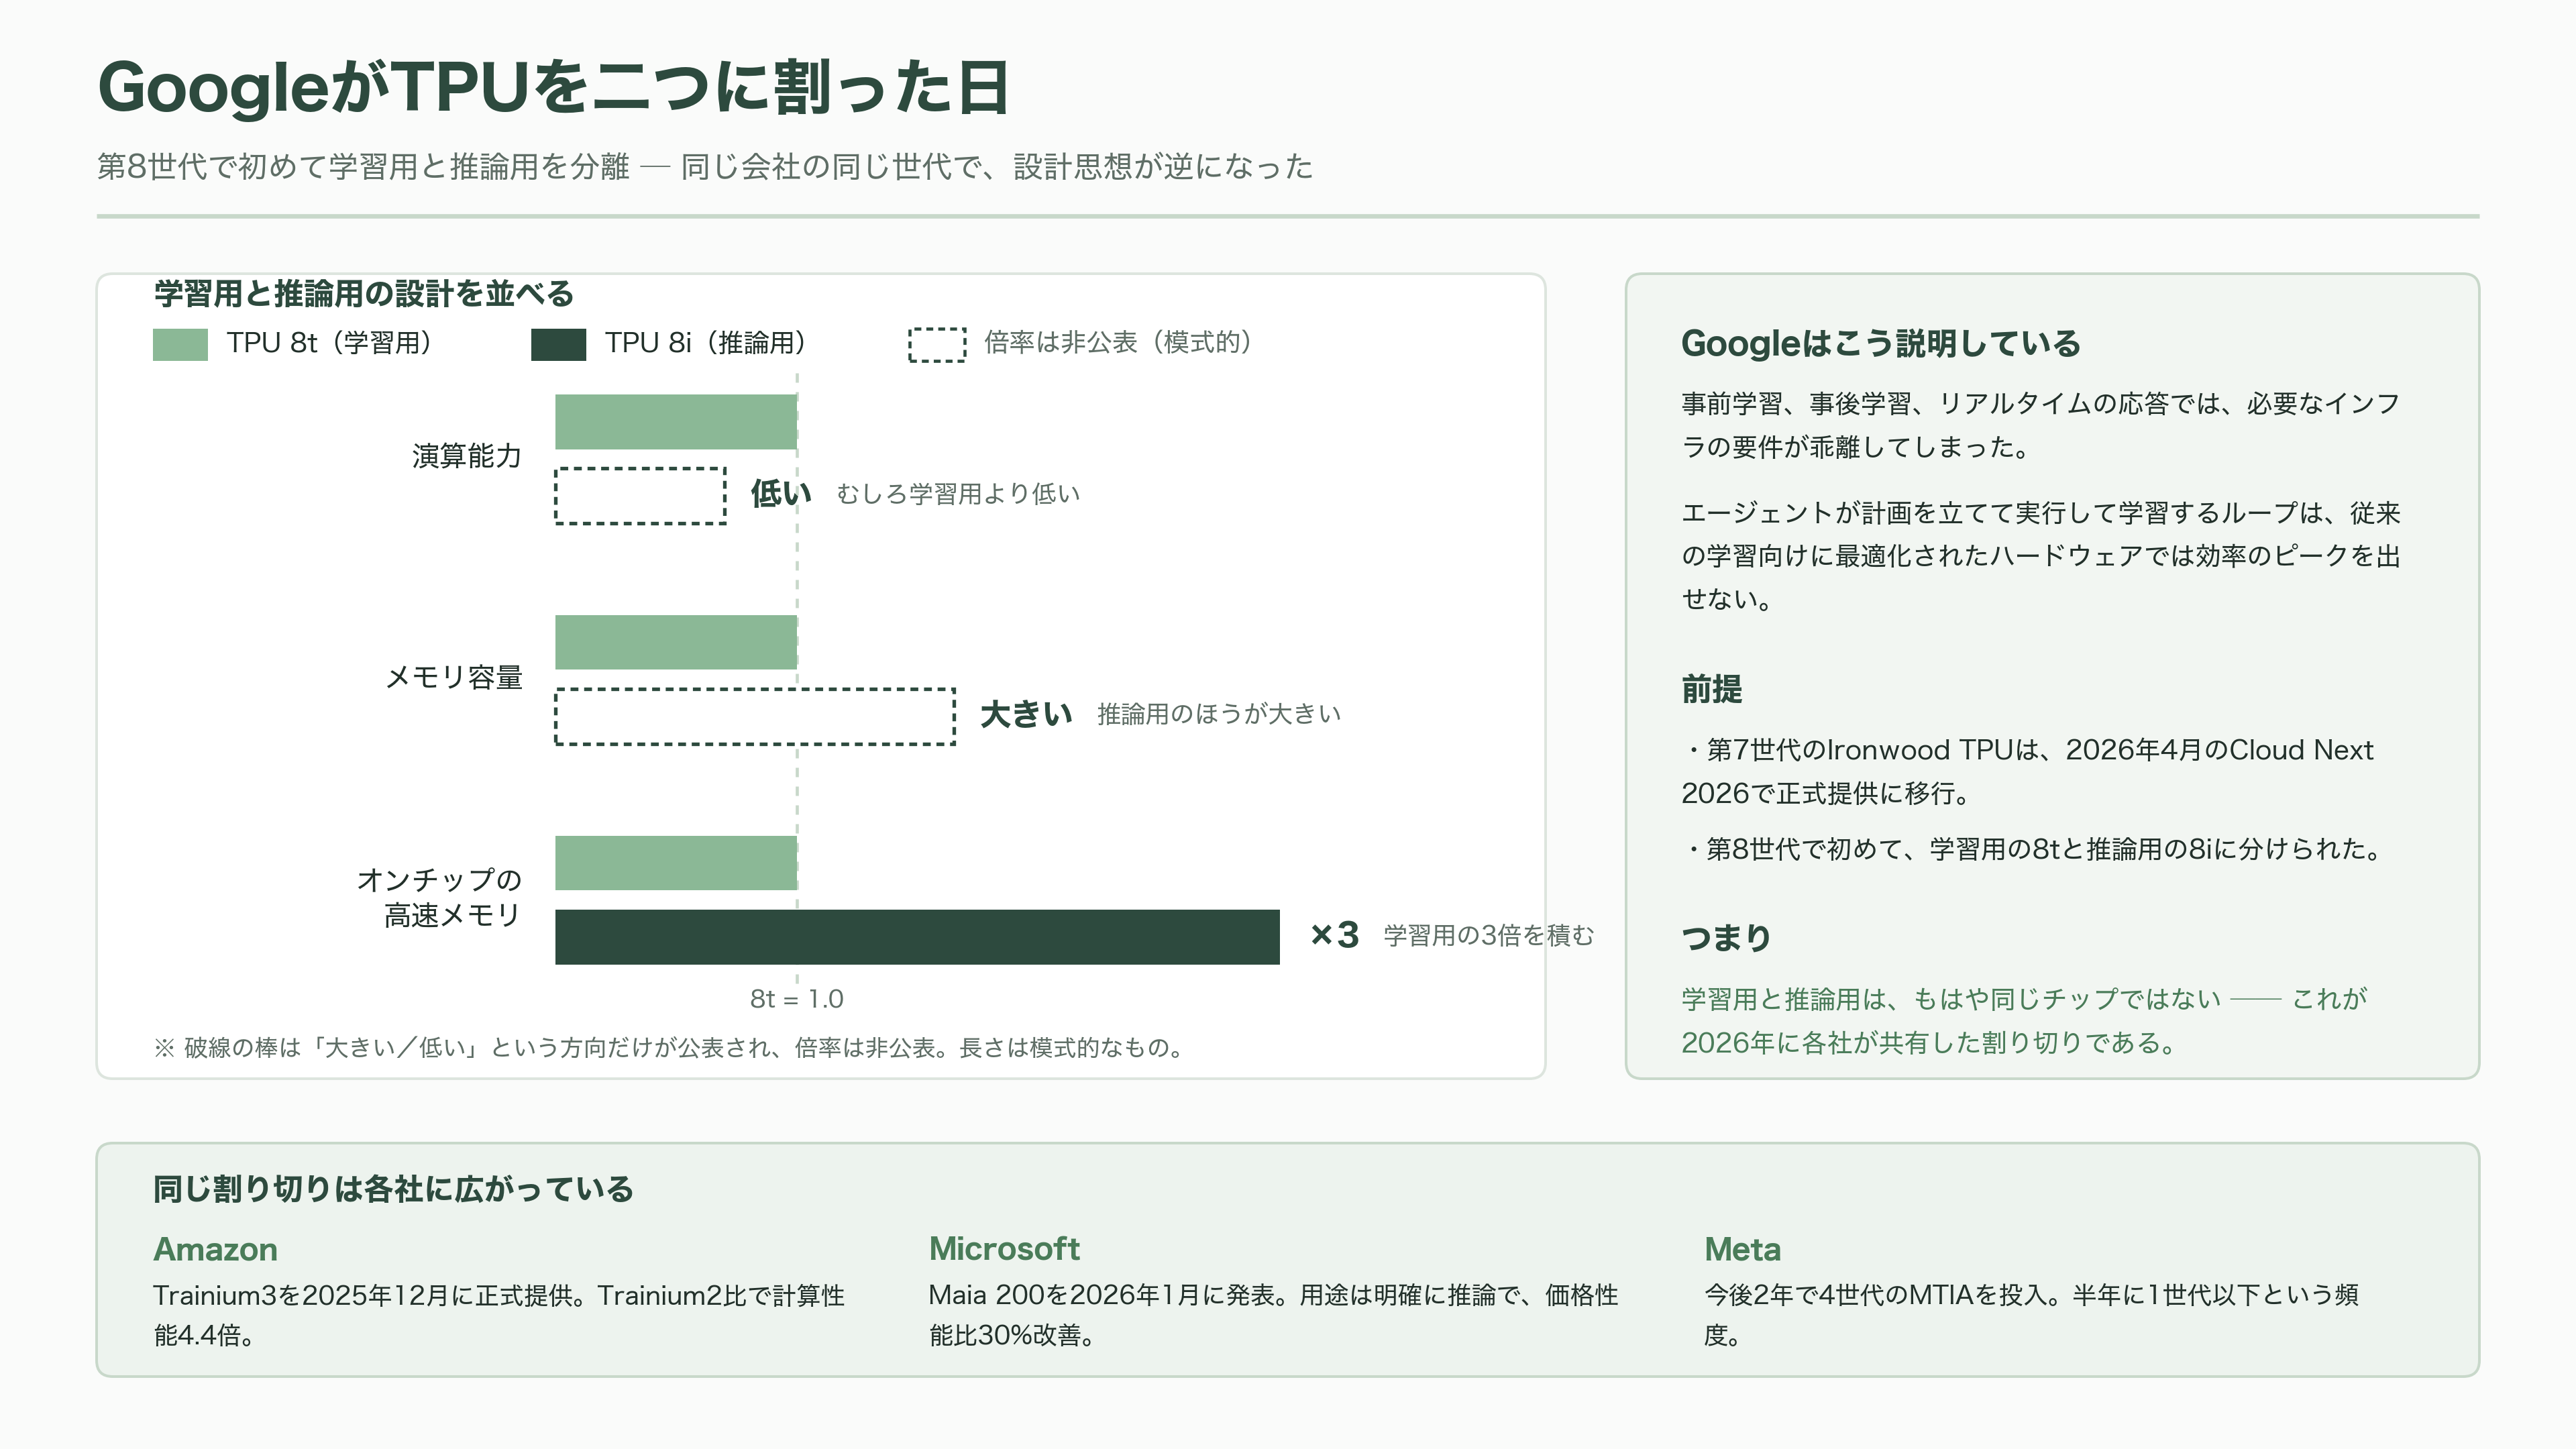Click the dark green 8i bar for オンチップの高速メモリ
2576x1449 pixels.
917,937
